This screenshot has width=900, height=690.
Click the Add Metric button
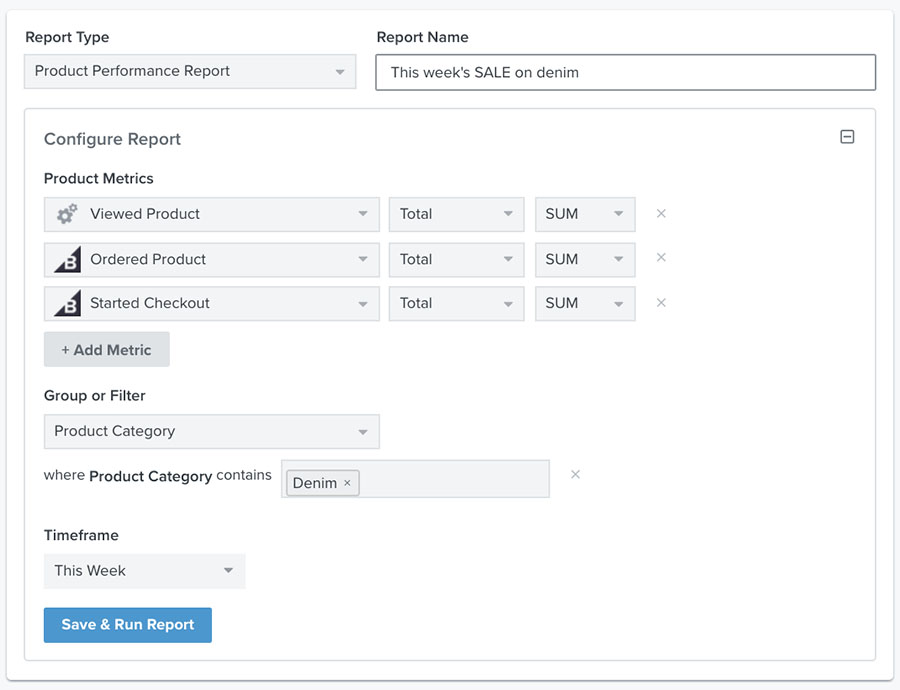(x=106, y=349)
